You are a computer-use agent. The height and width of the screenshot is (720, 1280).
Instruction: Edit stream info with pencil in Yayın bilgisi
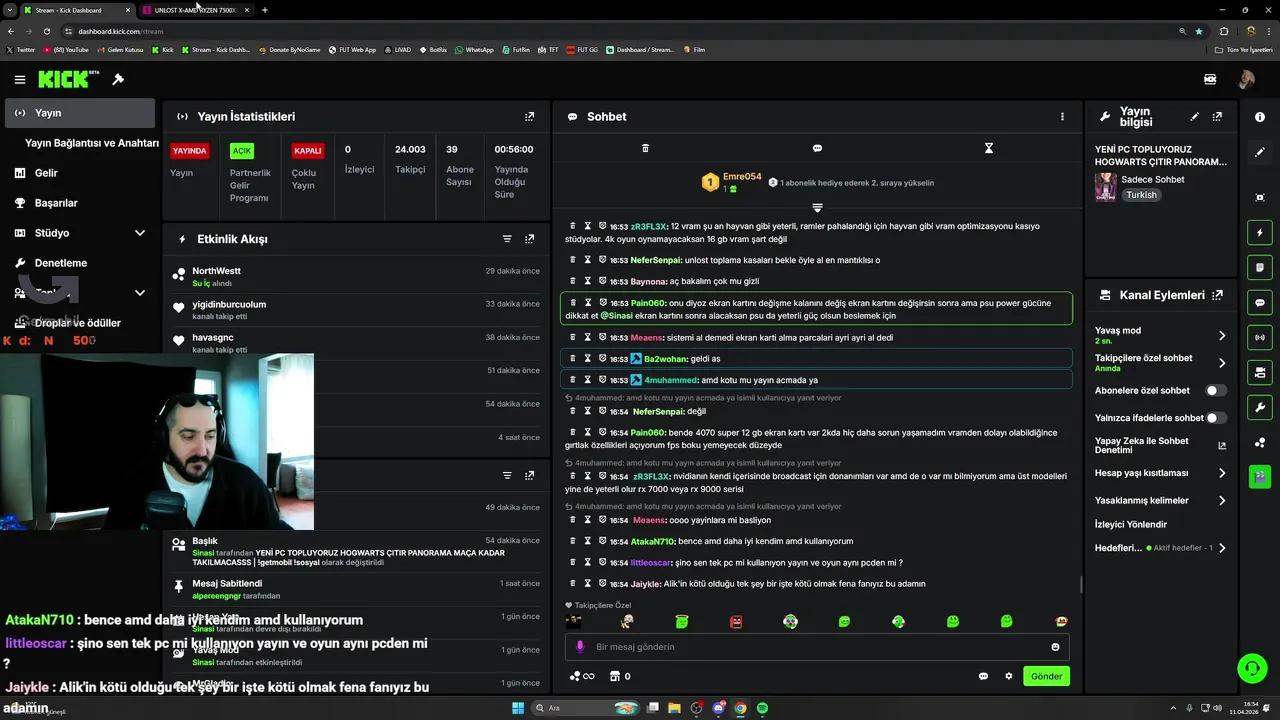point(1194,117)
